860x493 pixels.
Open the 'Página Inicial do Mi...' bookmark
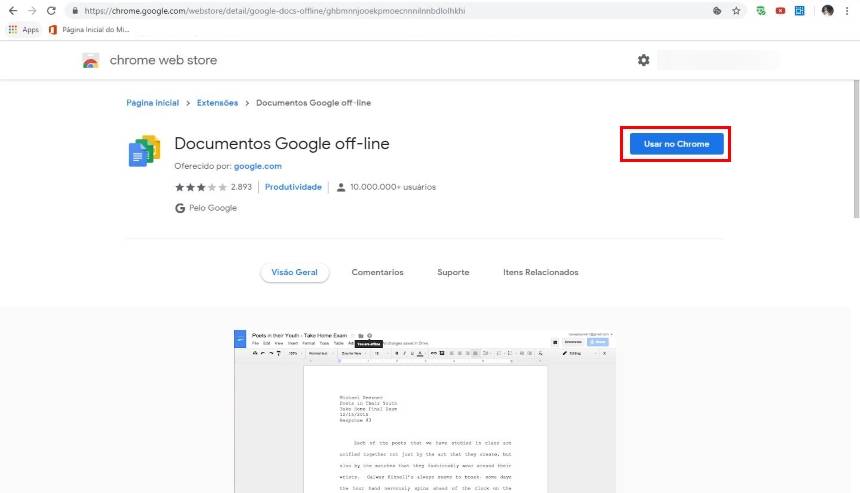point(89,30)
